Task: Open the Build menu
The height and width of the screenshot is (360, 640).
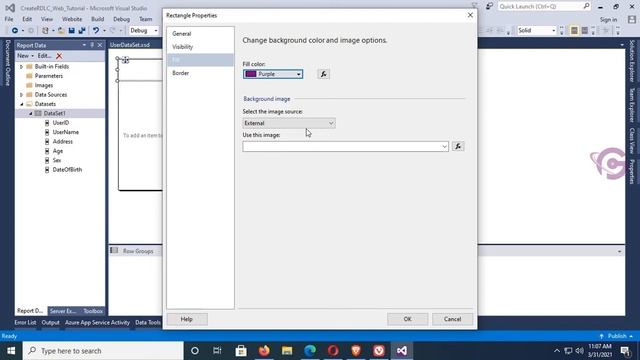Action: click(98, 19)
